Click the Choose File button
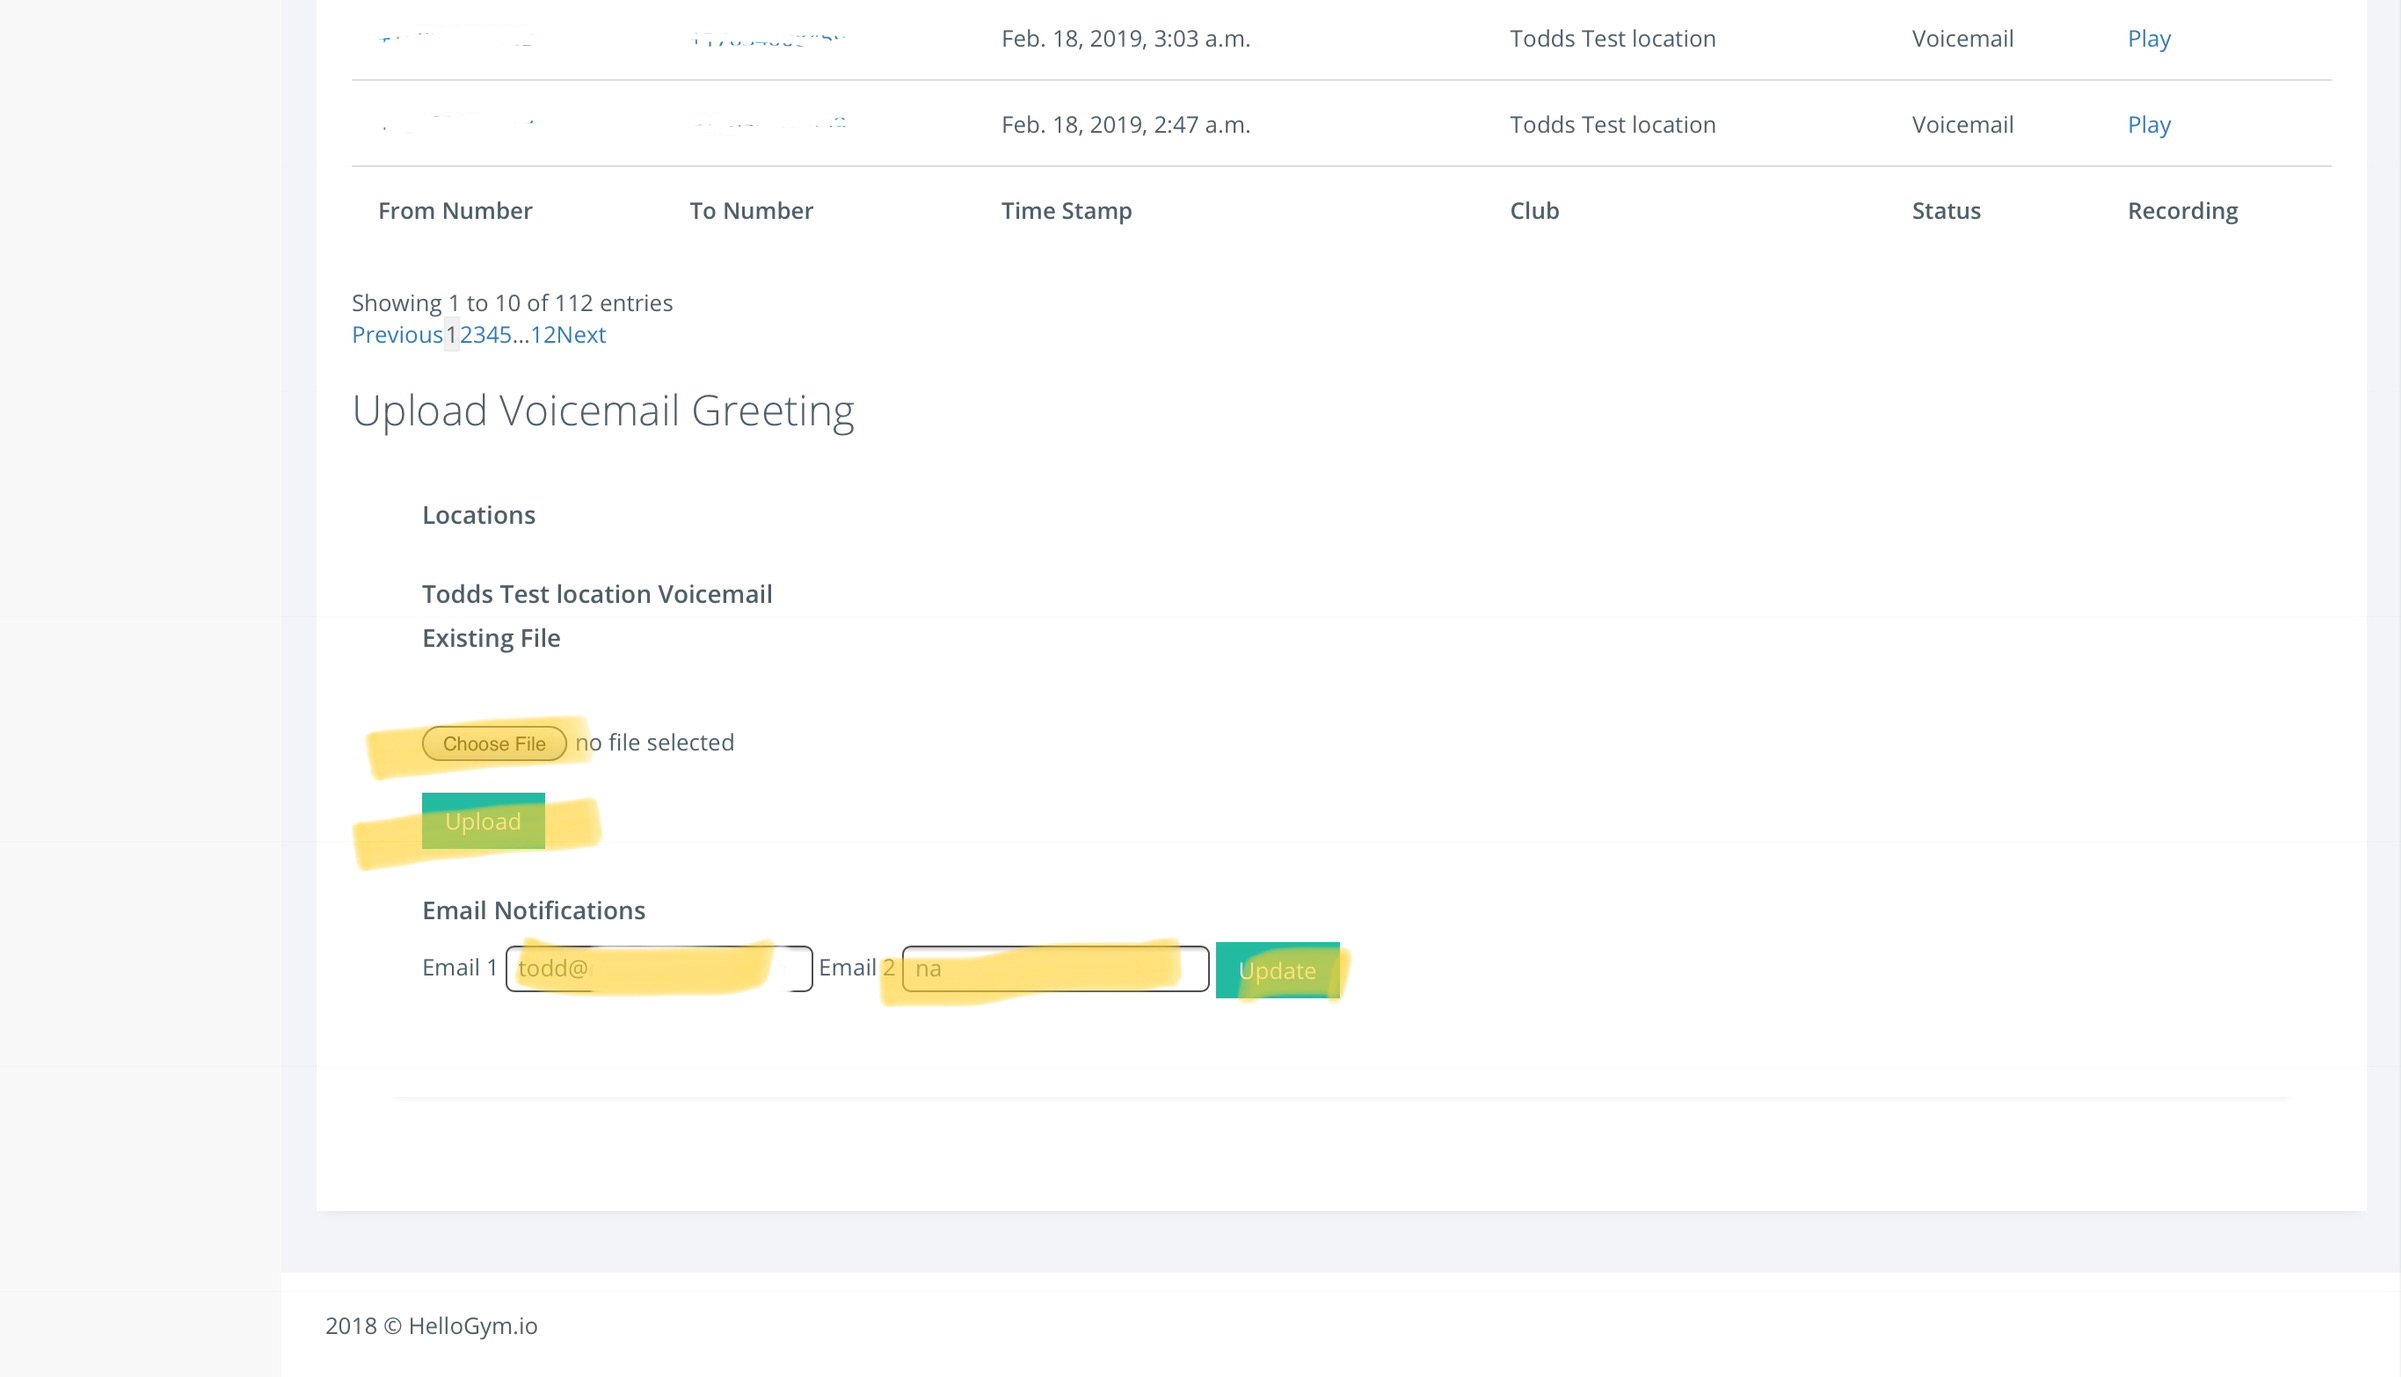 (494, 743)
